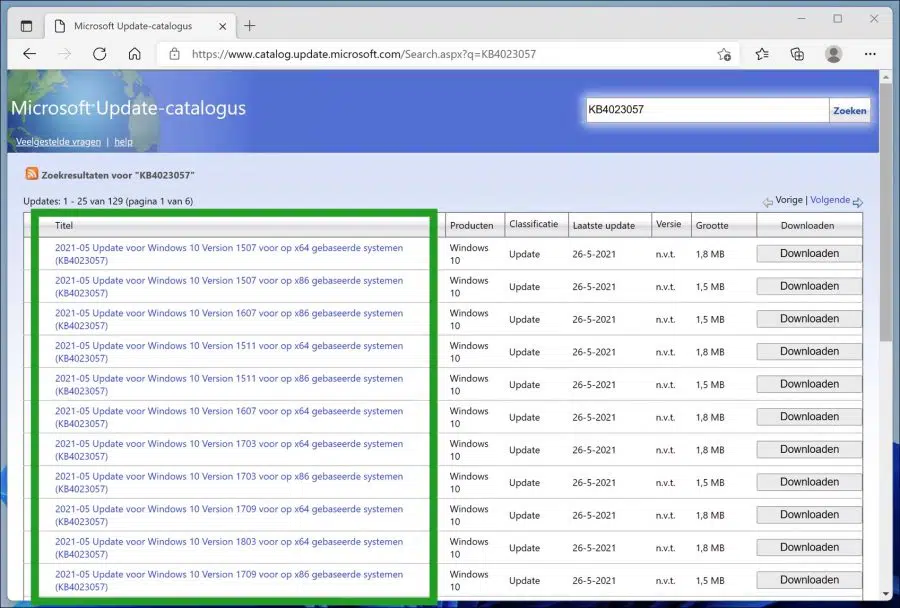
Task: Click Downloaden for Version 1511 x86
Action: [x=809, y=384]
